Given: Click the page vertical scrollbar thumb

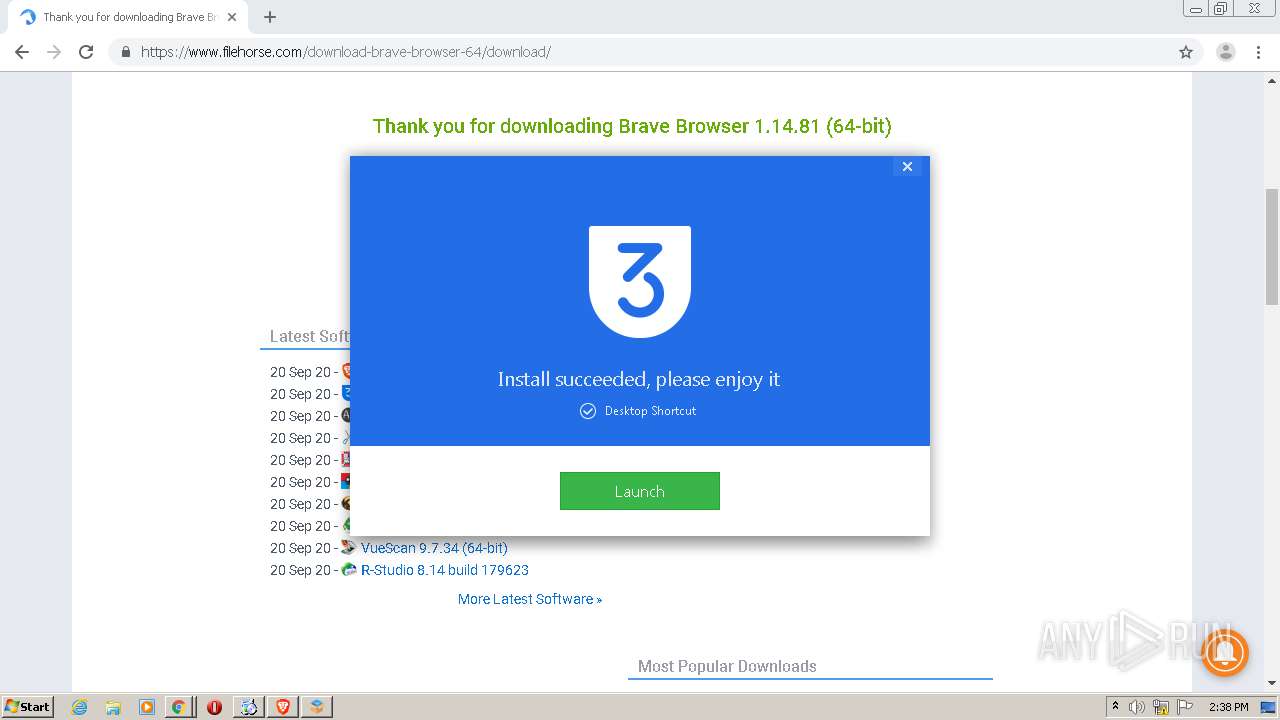Looking at the screenshot, I should (1272, 245).
